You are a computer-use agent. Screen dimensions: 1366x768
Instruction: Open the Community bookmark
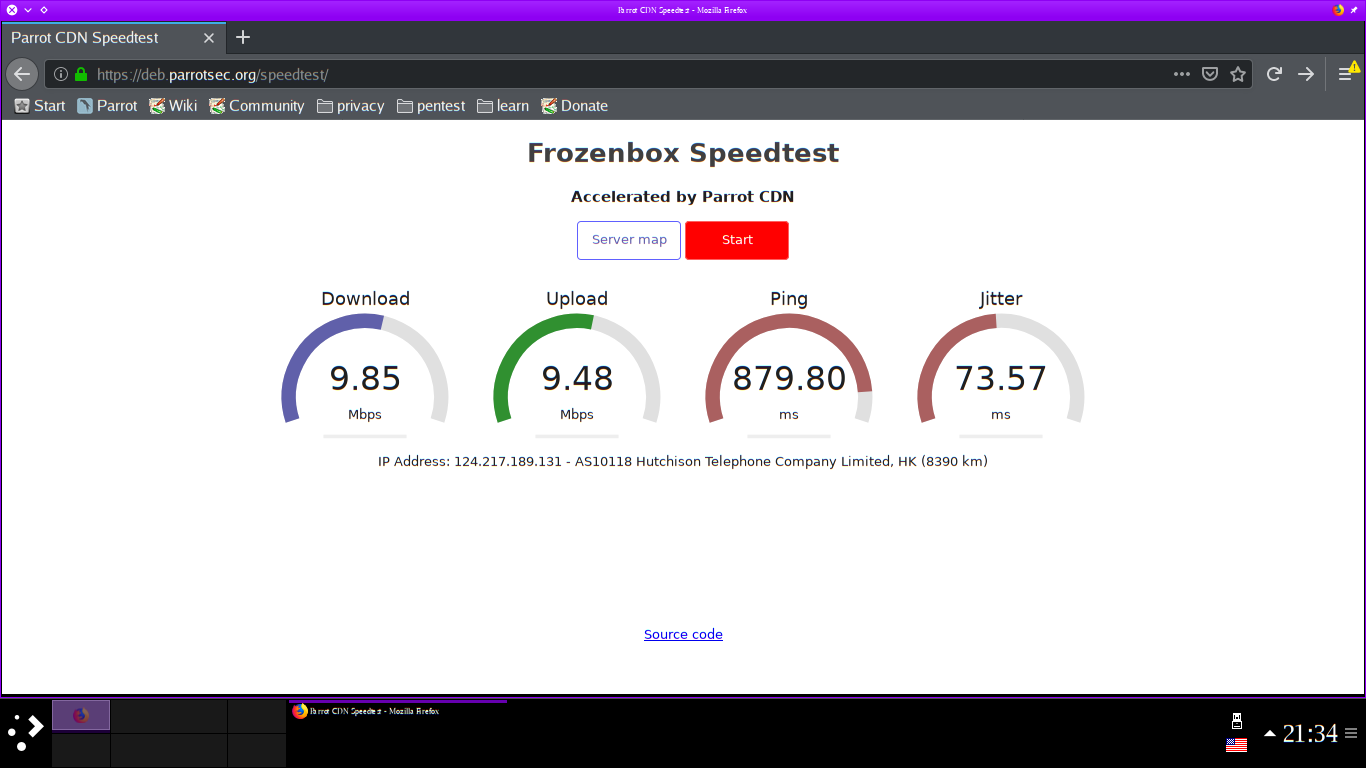257,106
